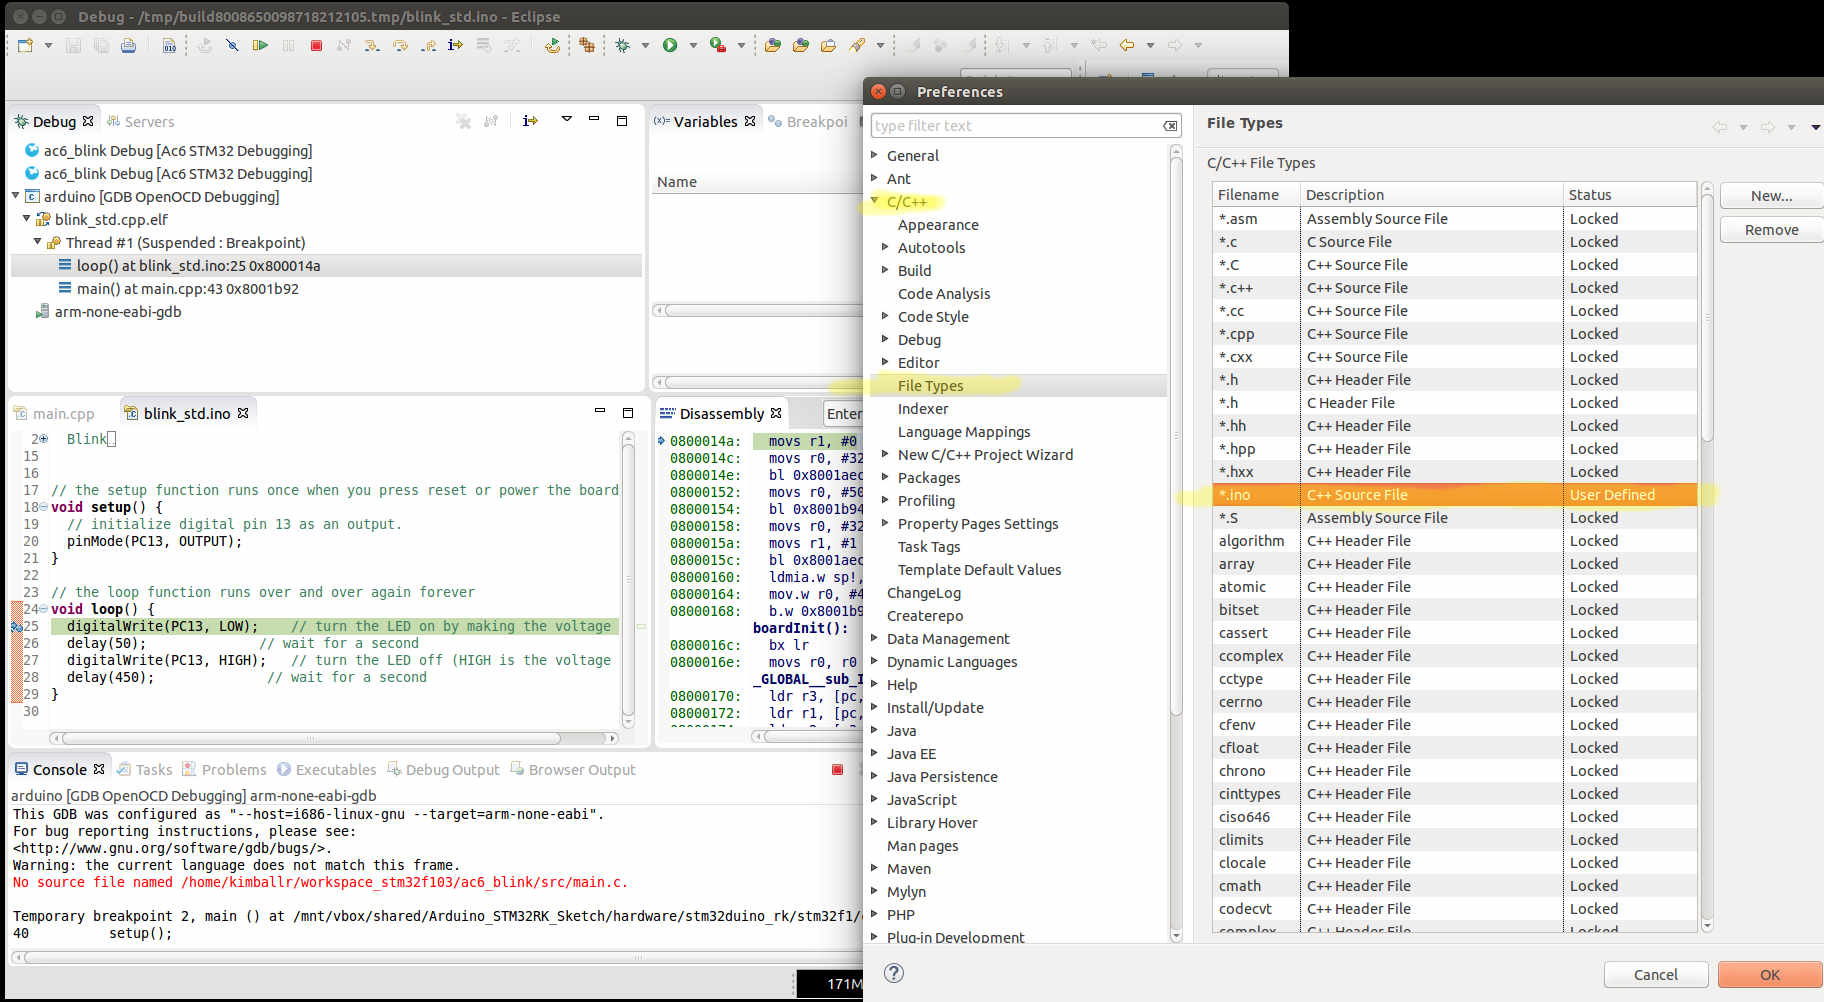Viewport: 1824px width, 1002px height.
Task: Toggle folding of loop() at line 24
Action: tap(43, 609)
